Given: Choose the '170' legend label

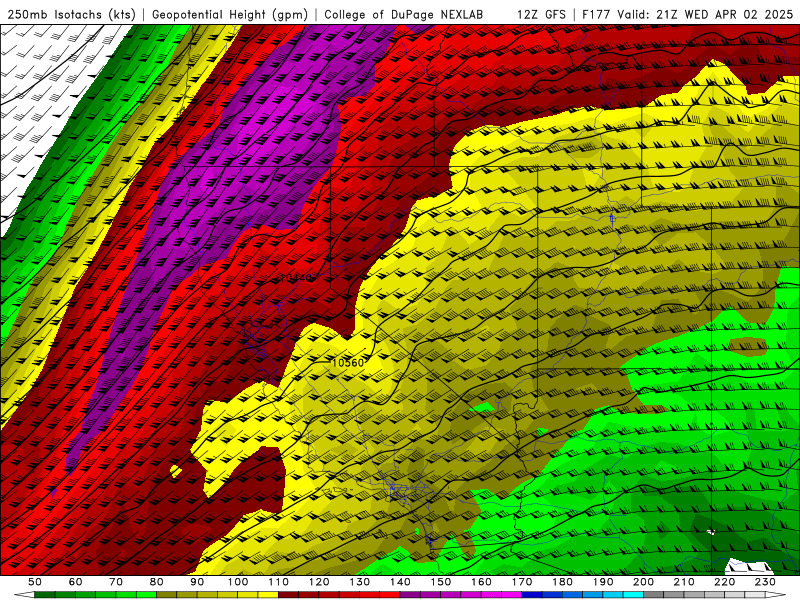Looking at the screenshot, I should click(522, 582).
